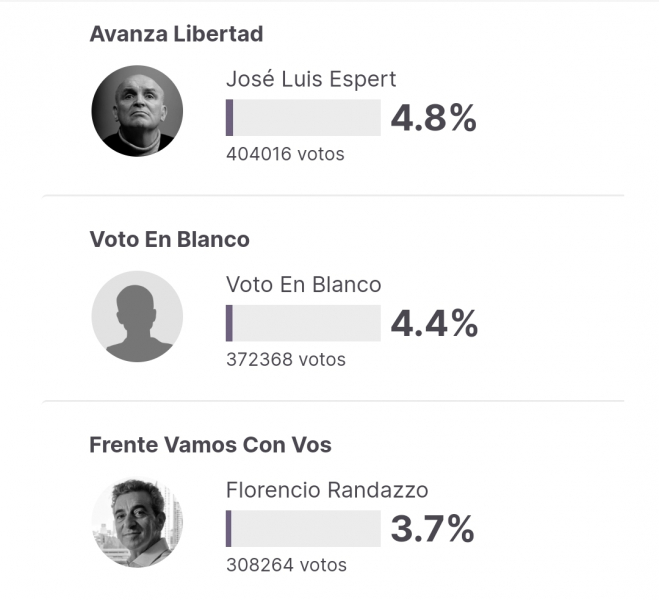Select the Voto En Blanco bold heading
The height and width of the screenshot is (600, 659).
coord(169,239)
